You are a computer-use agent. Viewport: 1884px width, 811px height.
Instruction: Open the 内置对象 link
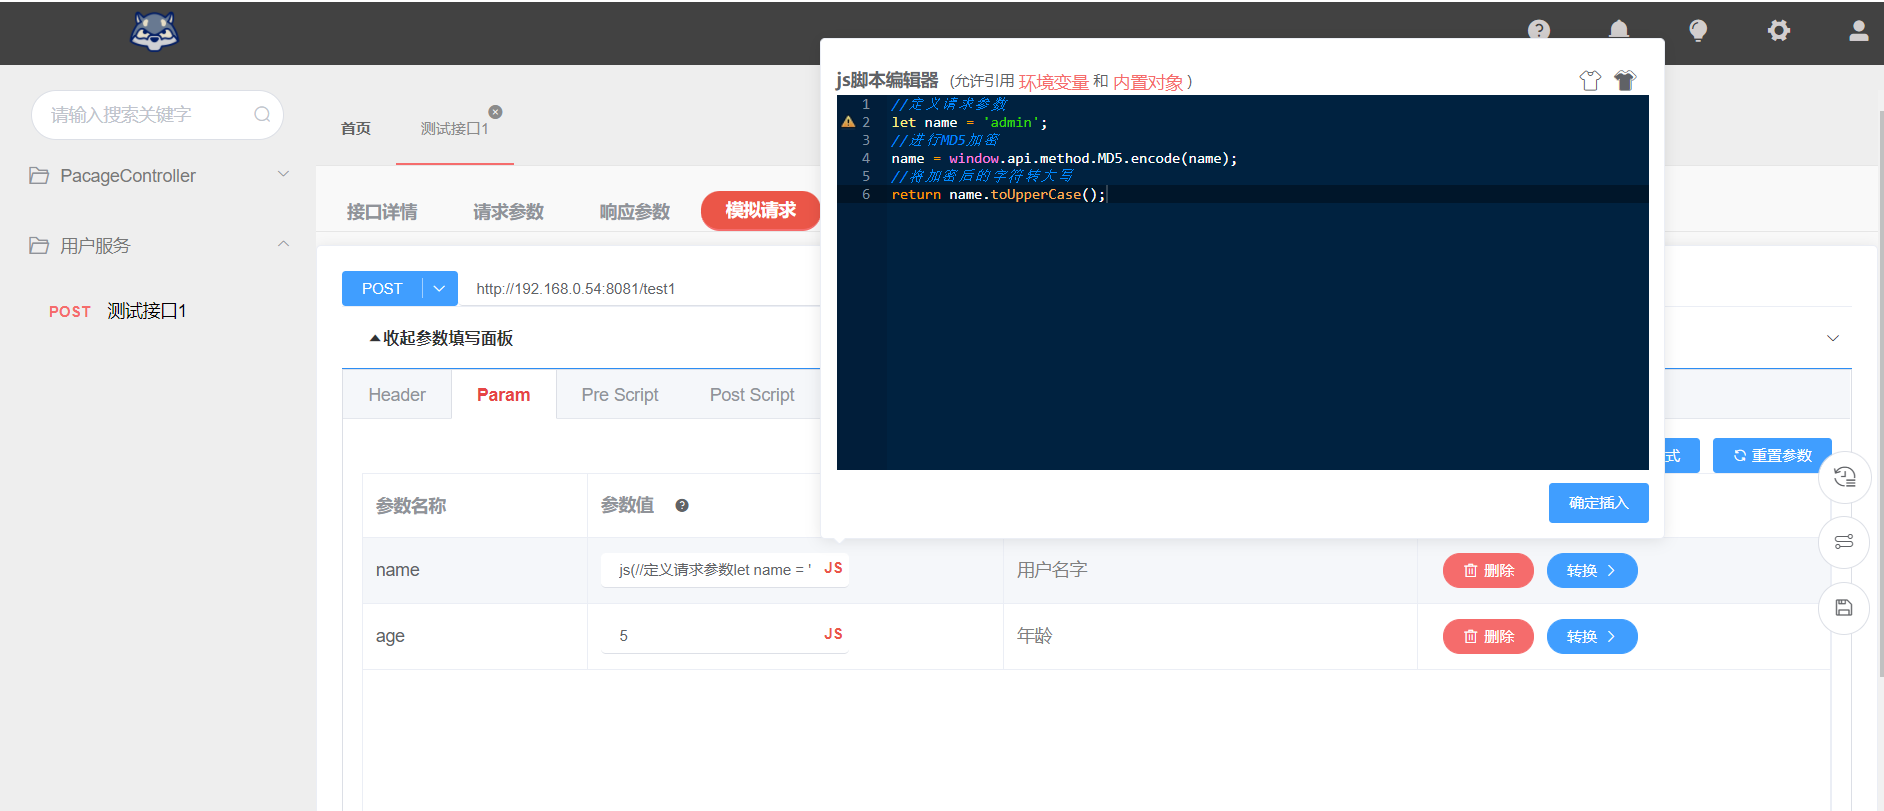[x=1148, y=82]
